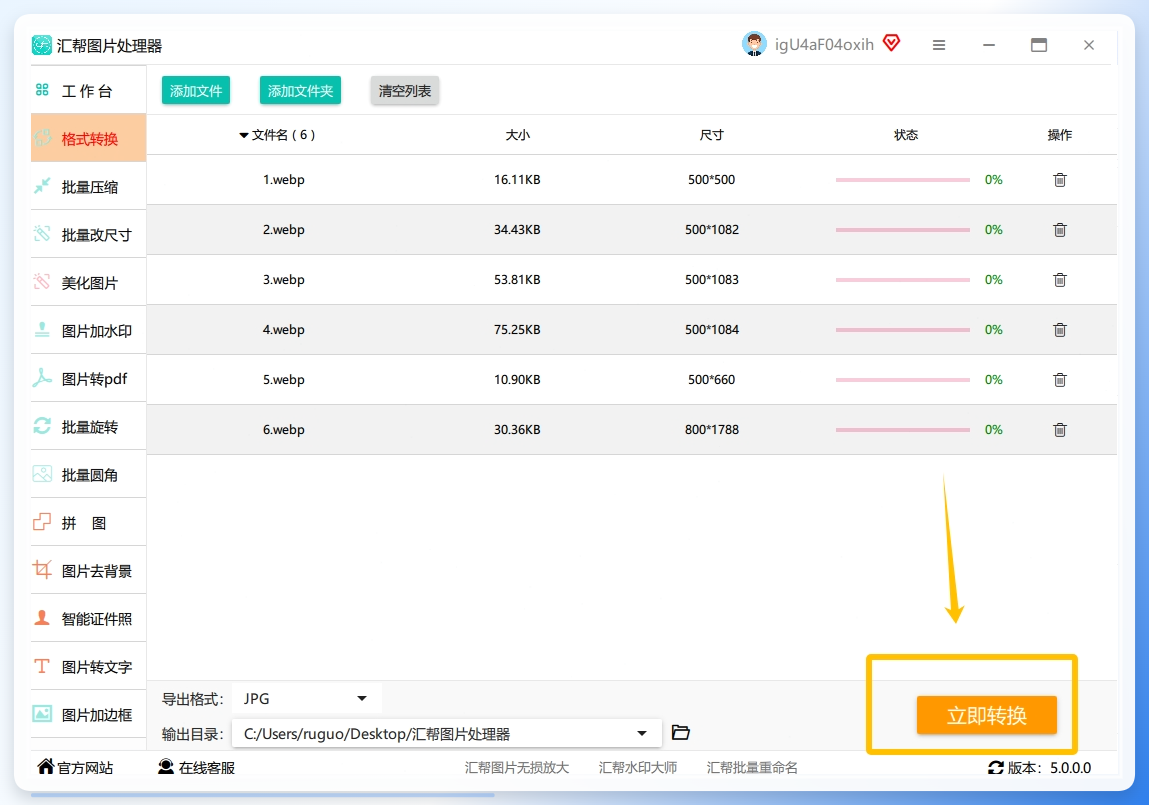Click version number 5.0.0.0
The image size is (1149, 805).
click(1070, 768)
